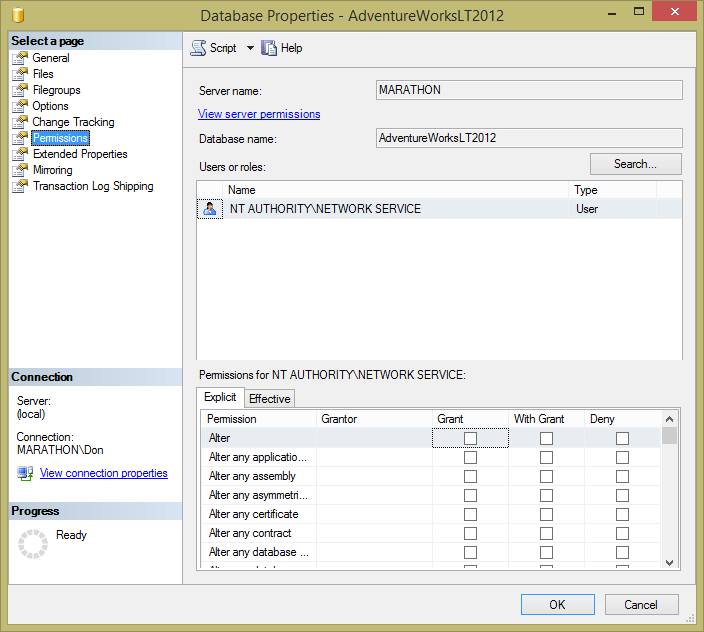Screen dimensions: 704x632
Task: Click the Change Tracking page icon
Action: point(20,122)
